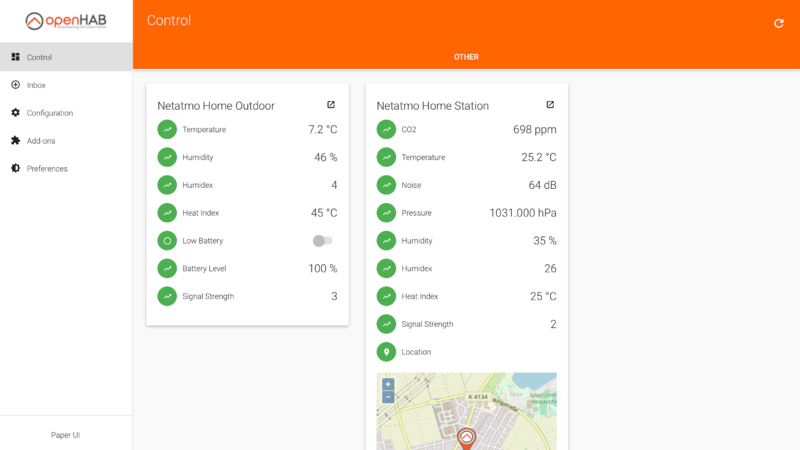
Task: Select the OTHER tab
Action: tap(466, 57)
